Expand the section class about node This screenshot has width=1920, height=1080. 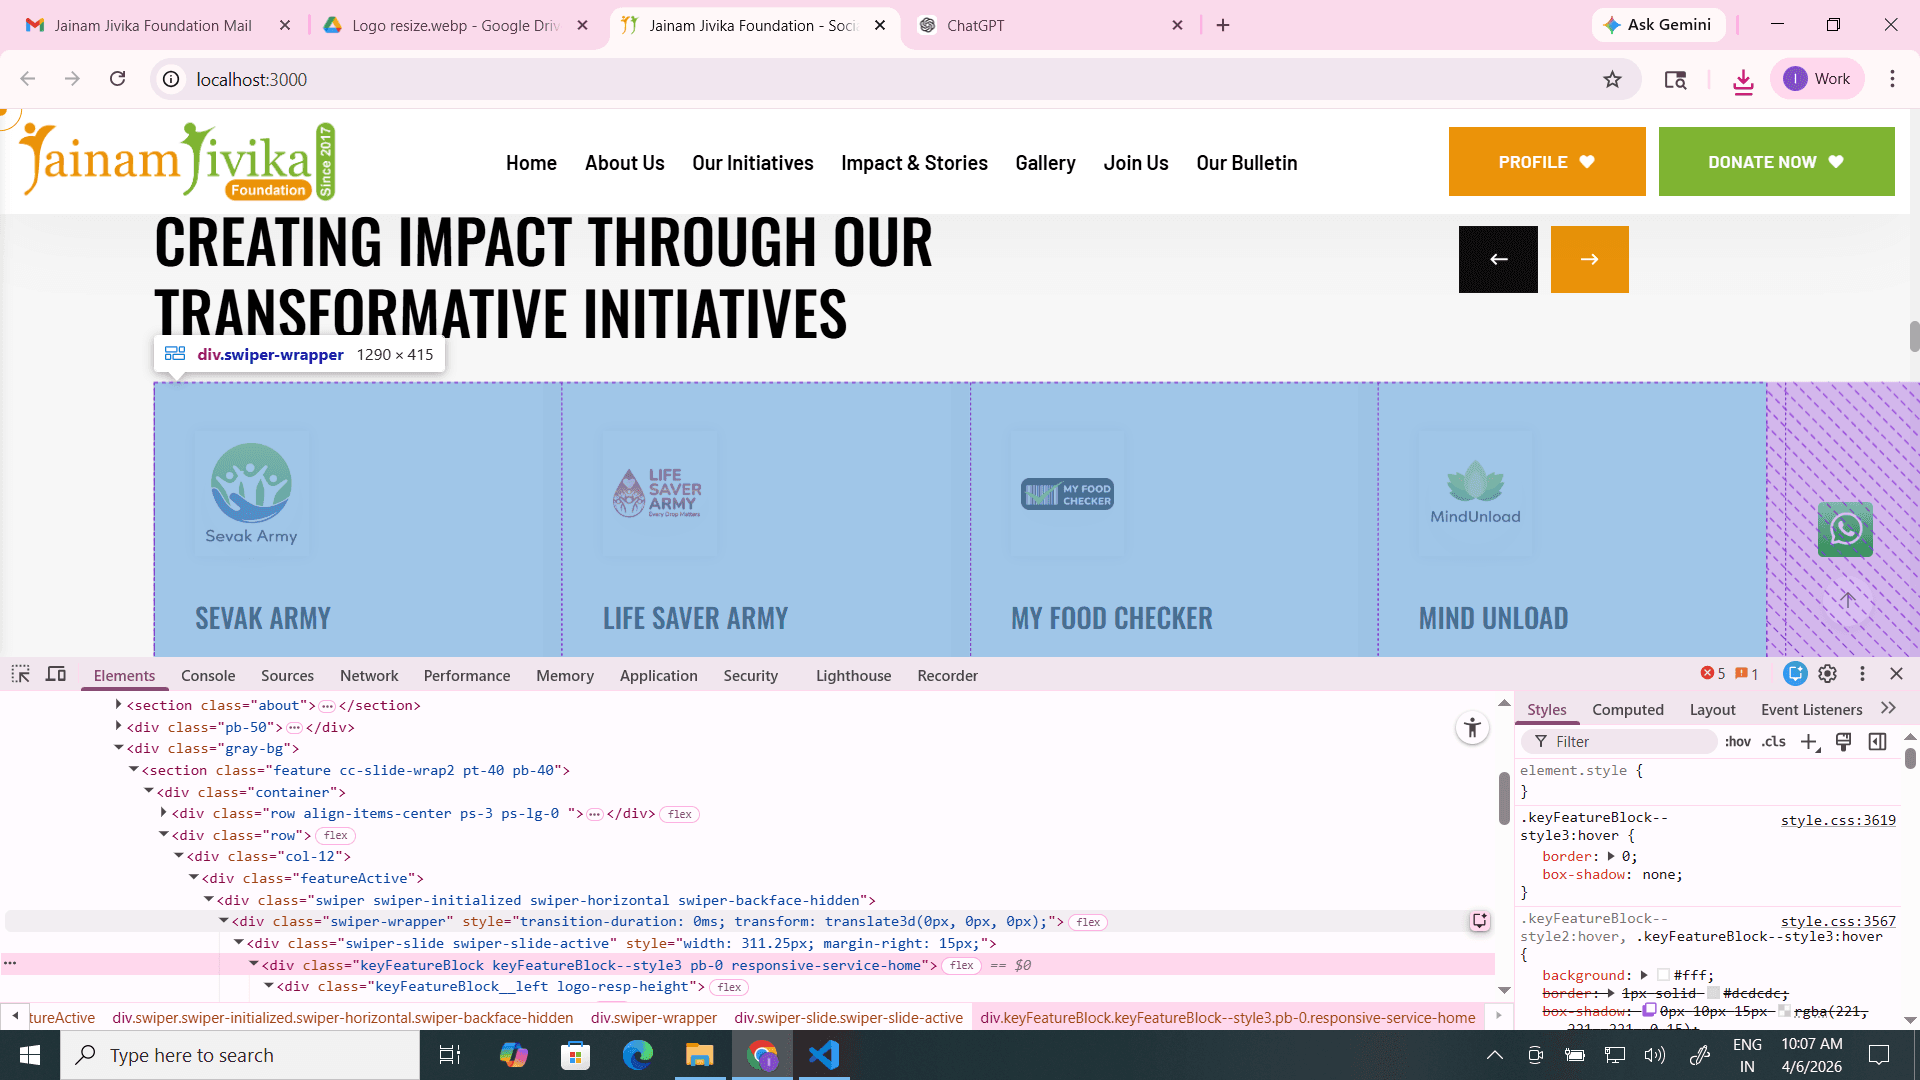pos(119,705)
